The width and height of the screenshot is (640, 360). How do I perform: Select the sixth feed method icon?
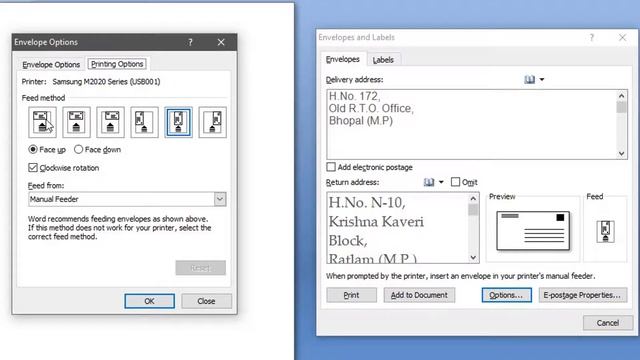[x=213, y=122]
